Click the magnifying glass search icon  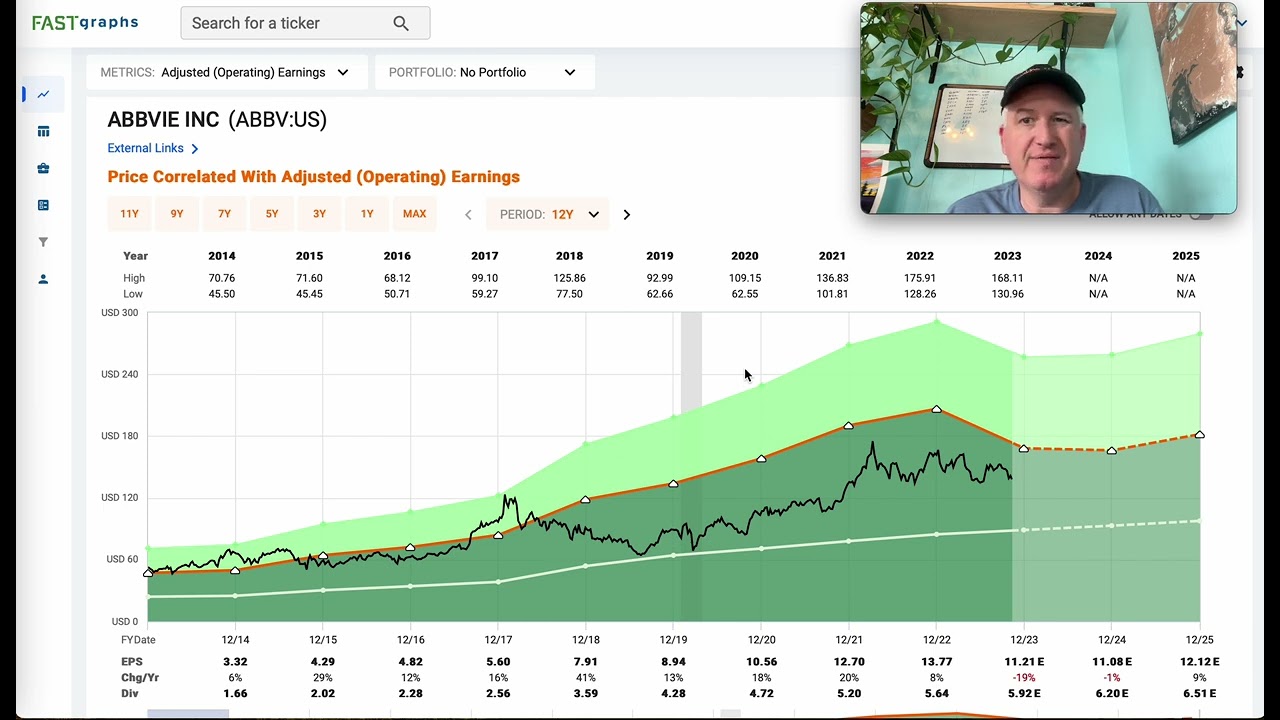401,23
